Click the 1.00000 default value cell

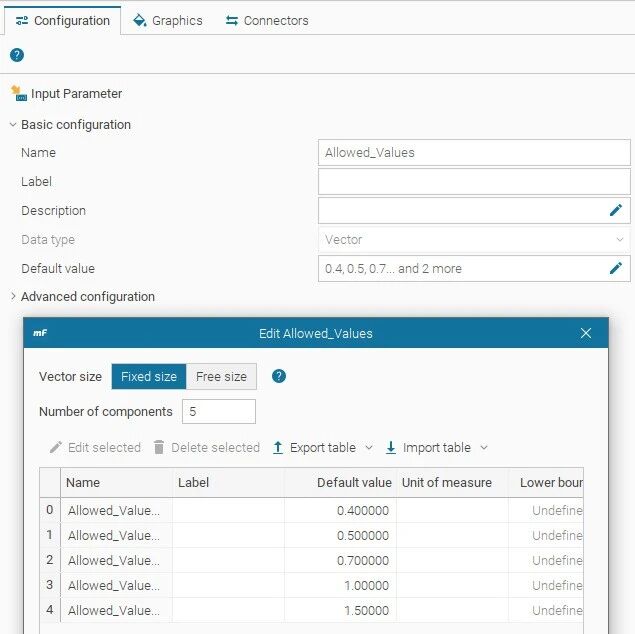coord(340,585)
